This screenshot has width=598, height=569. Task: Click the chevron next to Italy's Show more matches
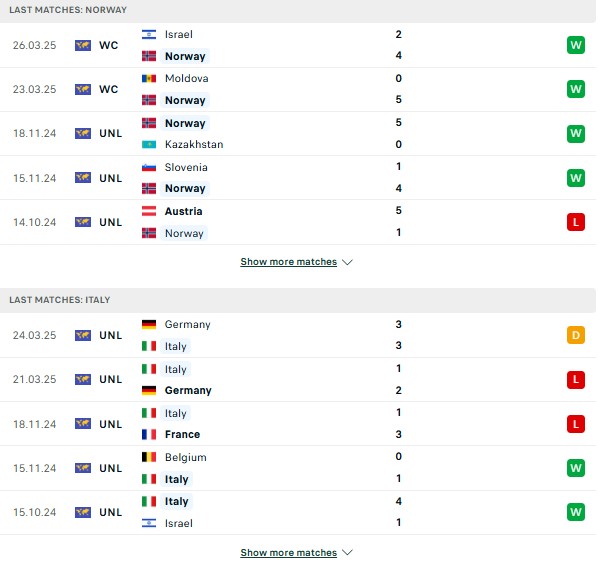click(x=347, y=553)
